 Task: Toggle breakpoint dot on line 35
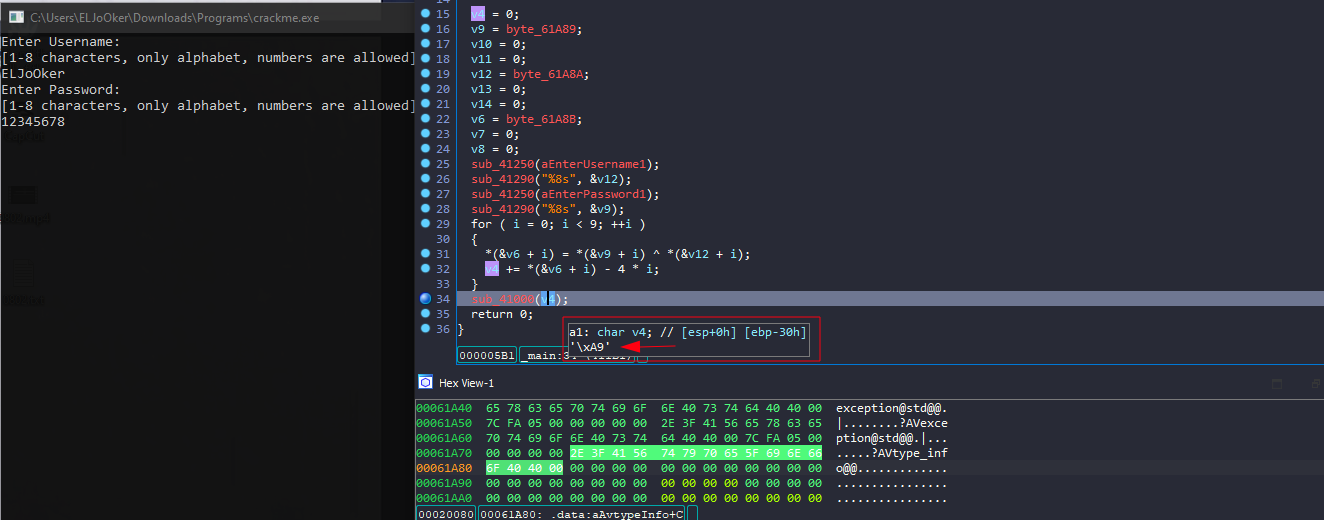point(426,314)
